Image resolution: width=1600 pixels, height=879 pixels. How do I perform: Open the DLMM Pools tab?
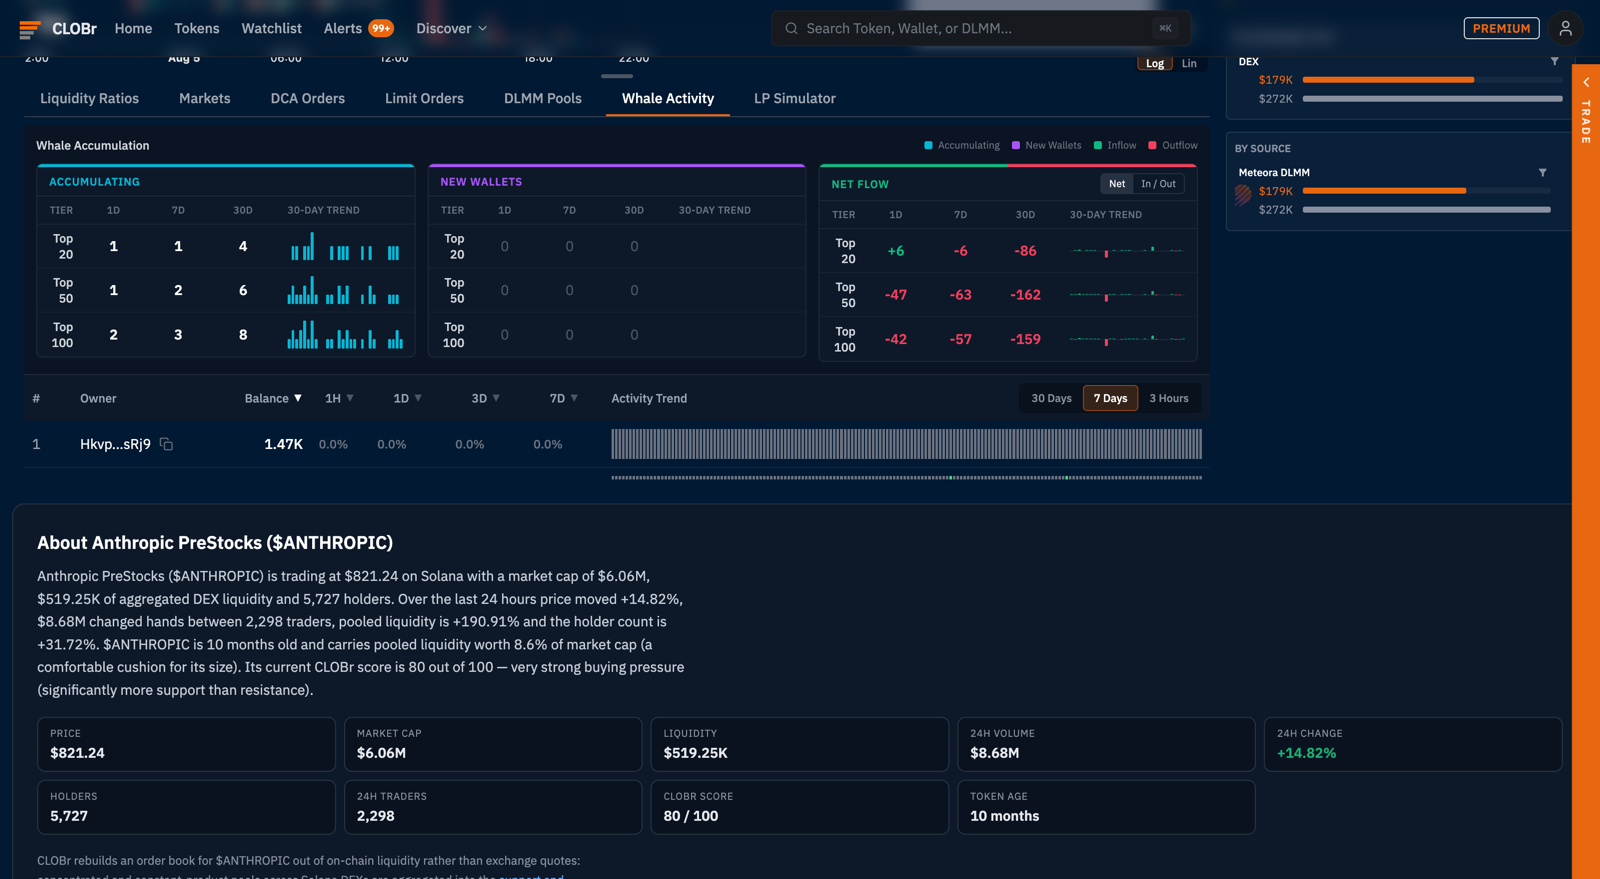click(543, 98)
